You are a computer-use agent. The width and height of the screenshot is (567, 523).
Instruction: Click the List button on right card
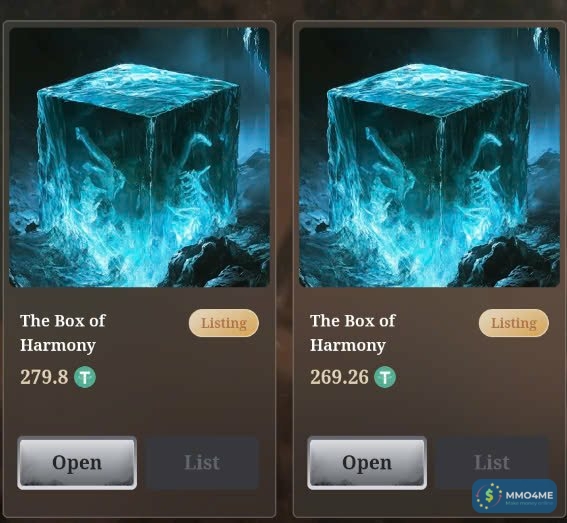(x=492, y=463)
